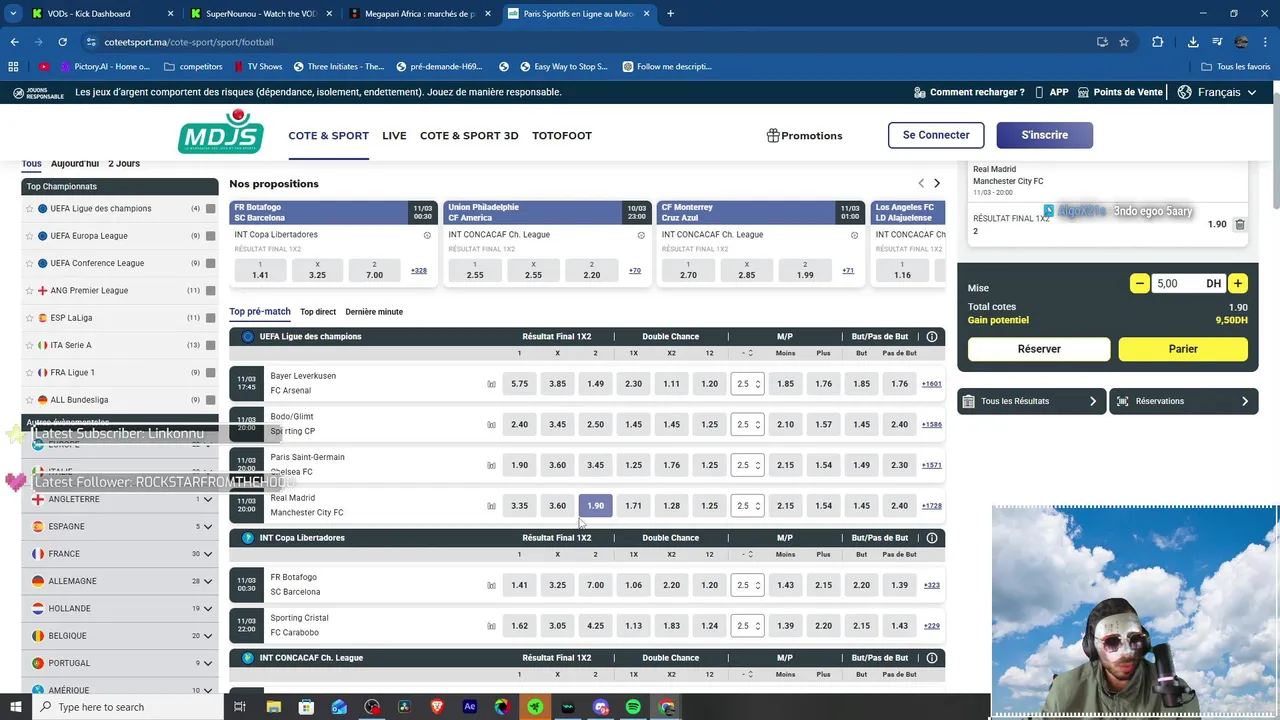Open the TOTOFOOT menu
1280x720 pixels.
562,135
